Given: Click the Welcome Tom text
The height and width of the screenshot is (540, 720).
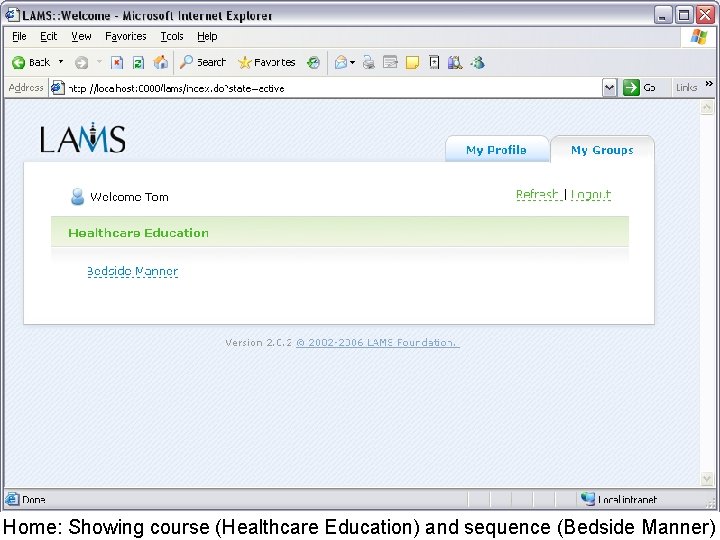Looking at the screenshot, I should tap(129, 197).
